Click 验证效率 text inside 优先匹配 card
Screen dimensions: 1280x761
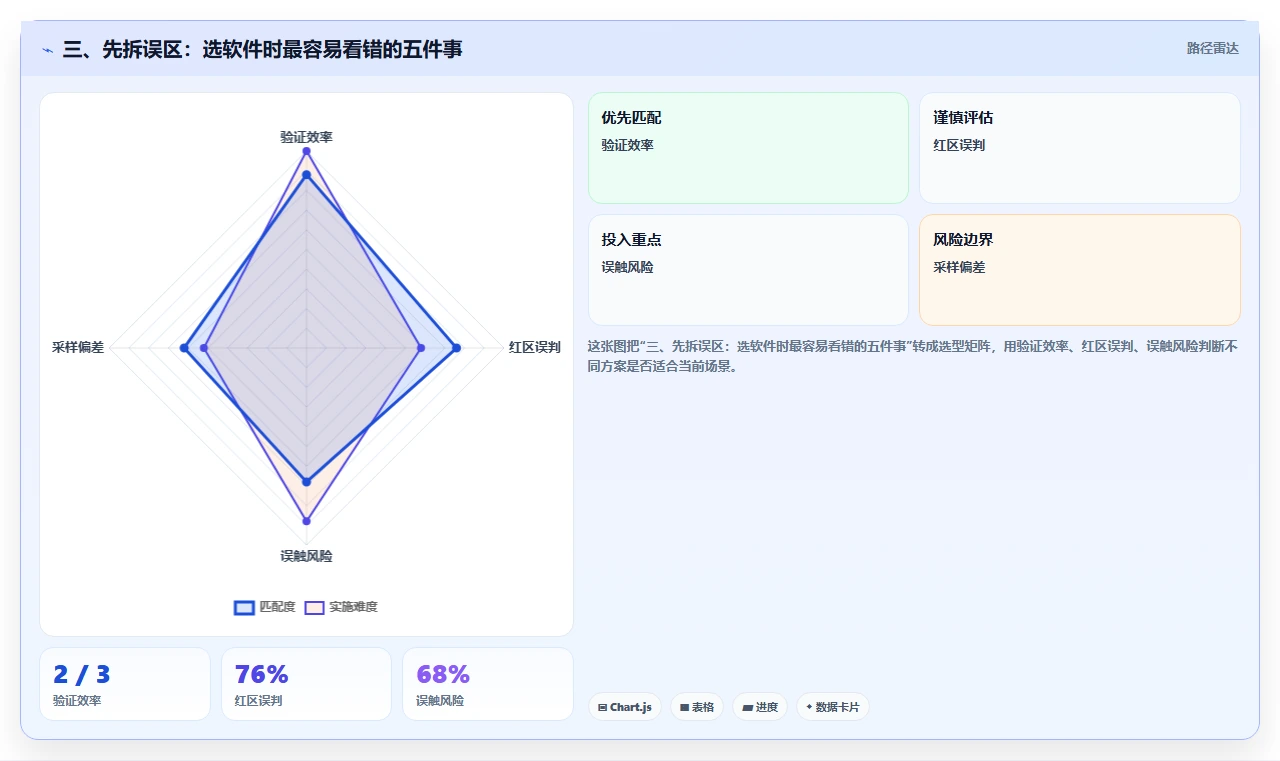627,145
